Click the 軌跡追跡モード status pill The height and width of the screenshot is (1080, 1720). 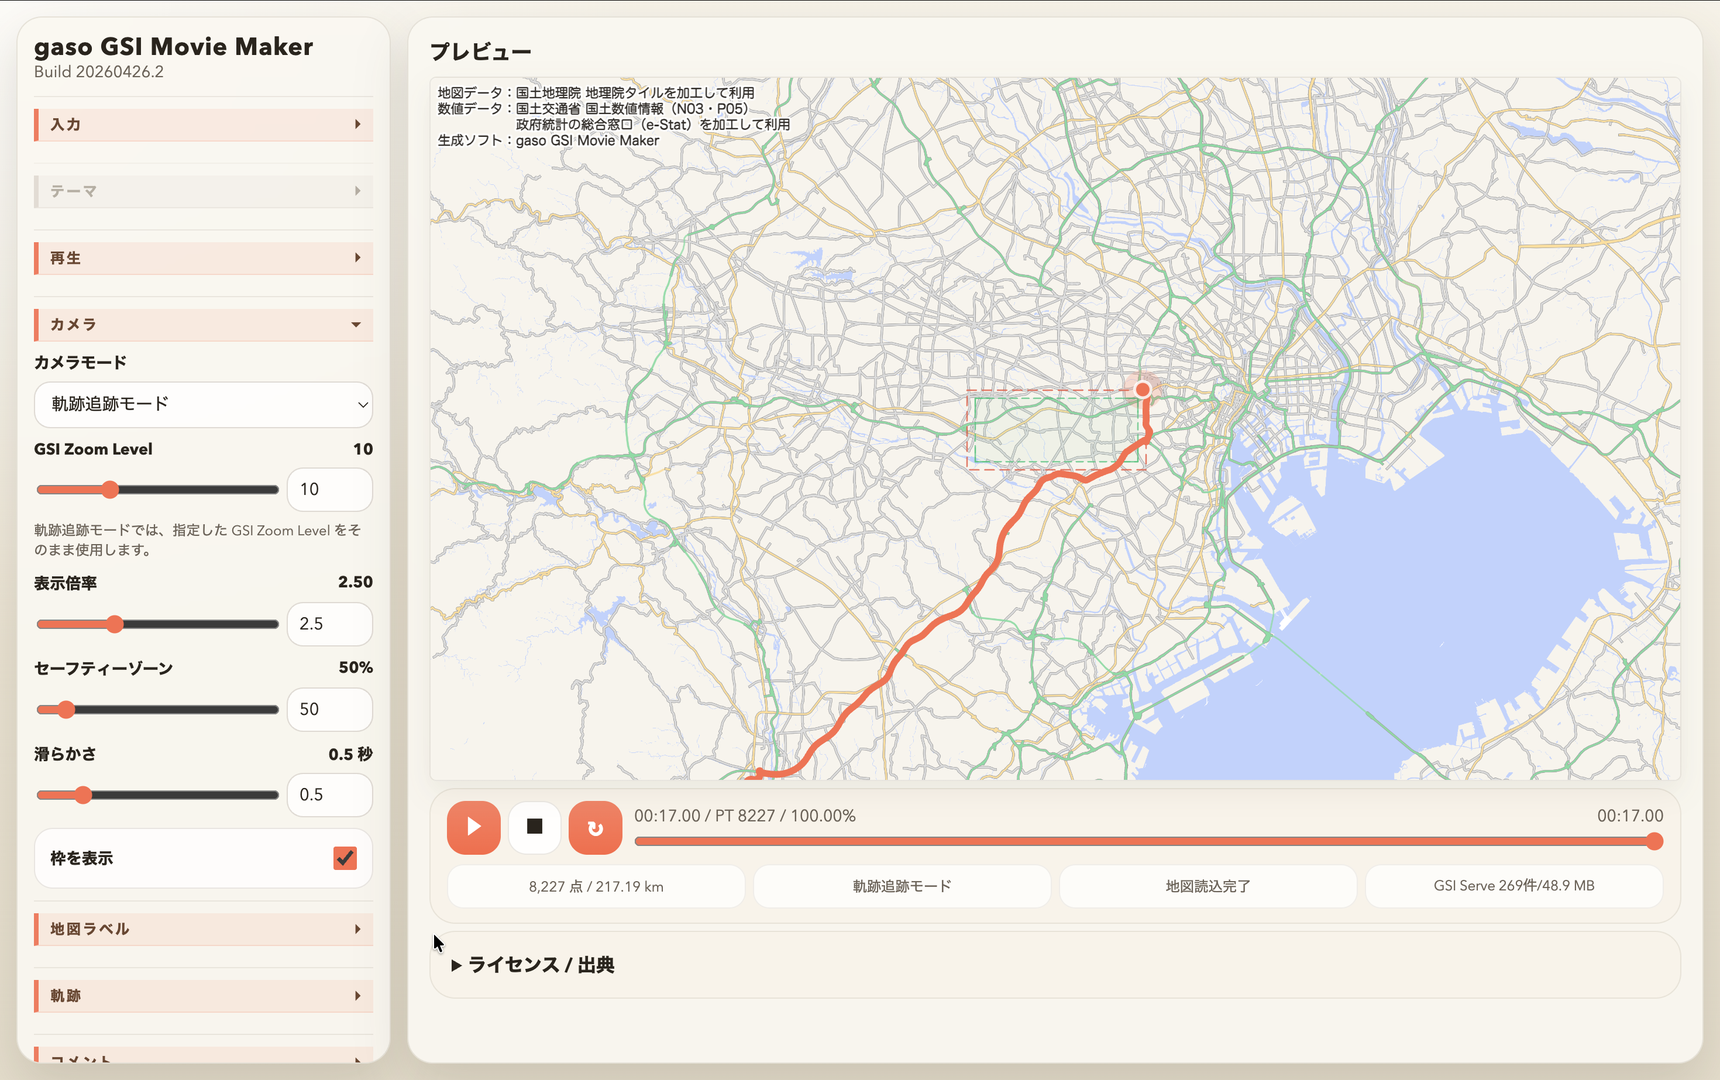(902, 887)
